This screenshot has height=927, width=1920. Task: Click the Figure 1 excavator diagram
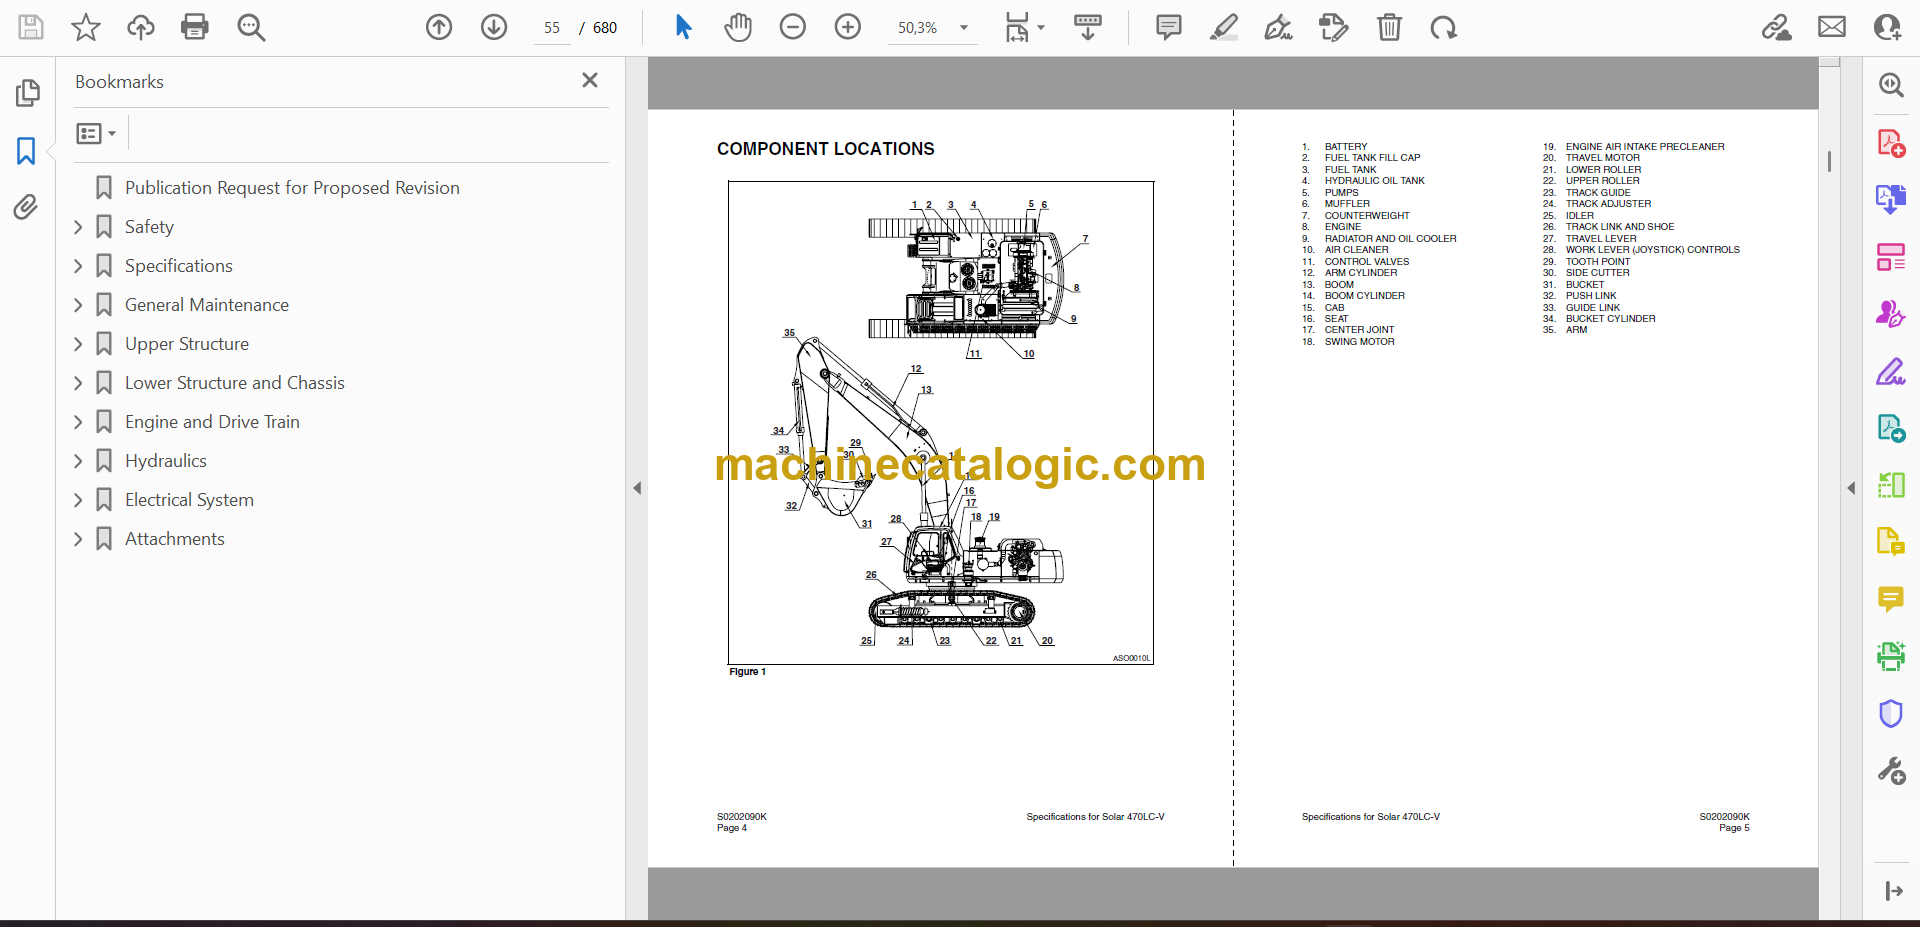tap(941, 423)
